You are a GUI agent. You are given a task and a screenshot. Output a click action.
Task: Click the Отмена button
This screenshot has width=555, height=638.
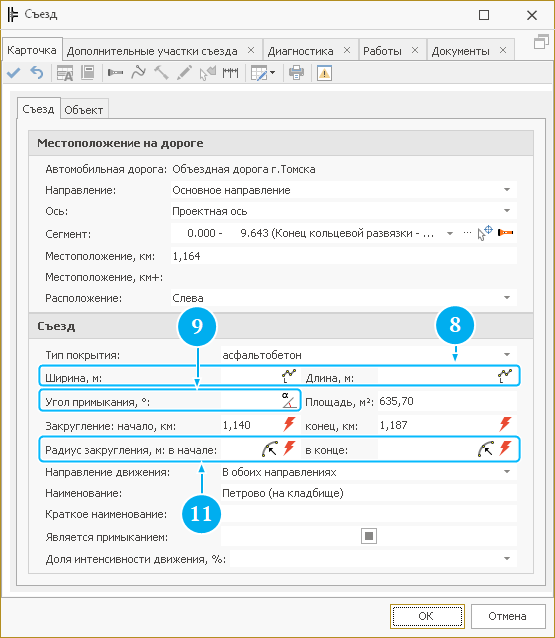click(x=508, y=616)
